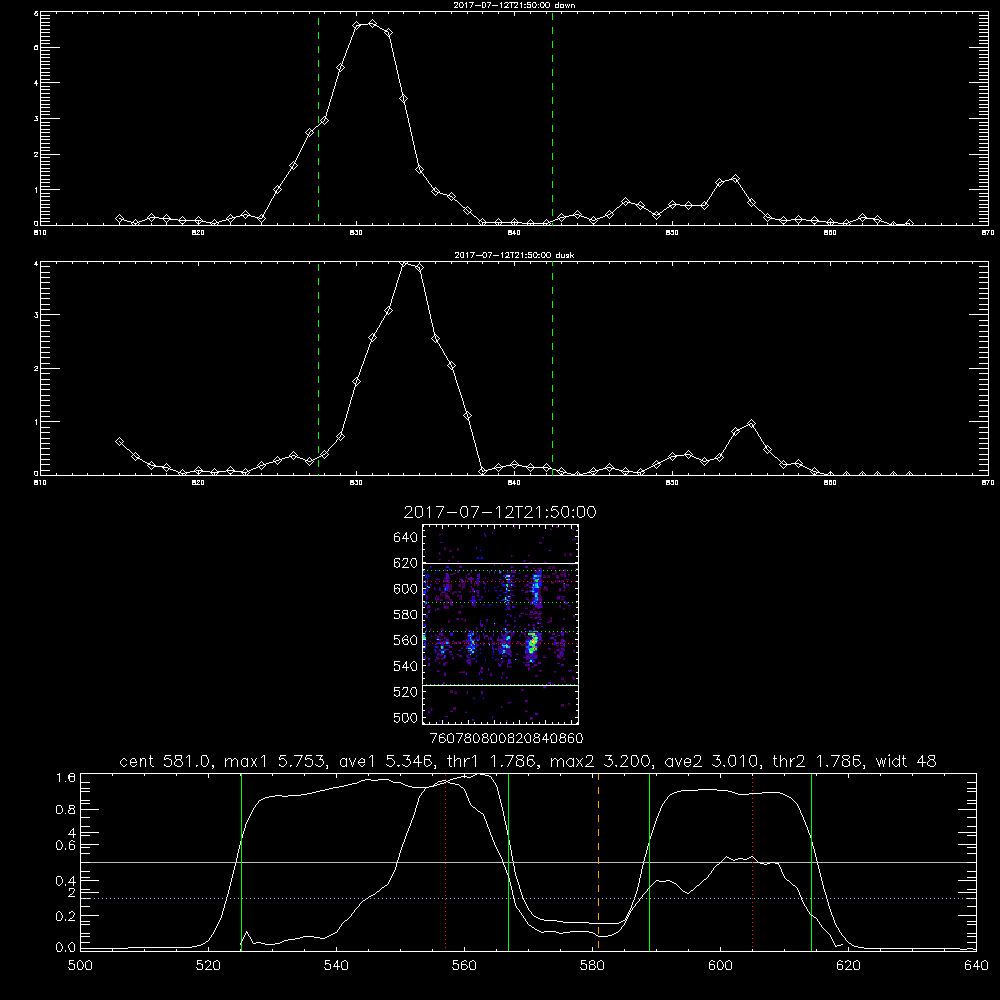Click the green dashed line near 842 in dusk plot
Image resolution: width=1000 pixels, height=1000 pixels.
click(552, 369)
